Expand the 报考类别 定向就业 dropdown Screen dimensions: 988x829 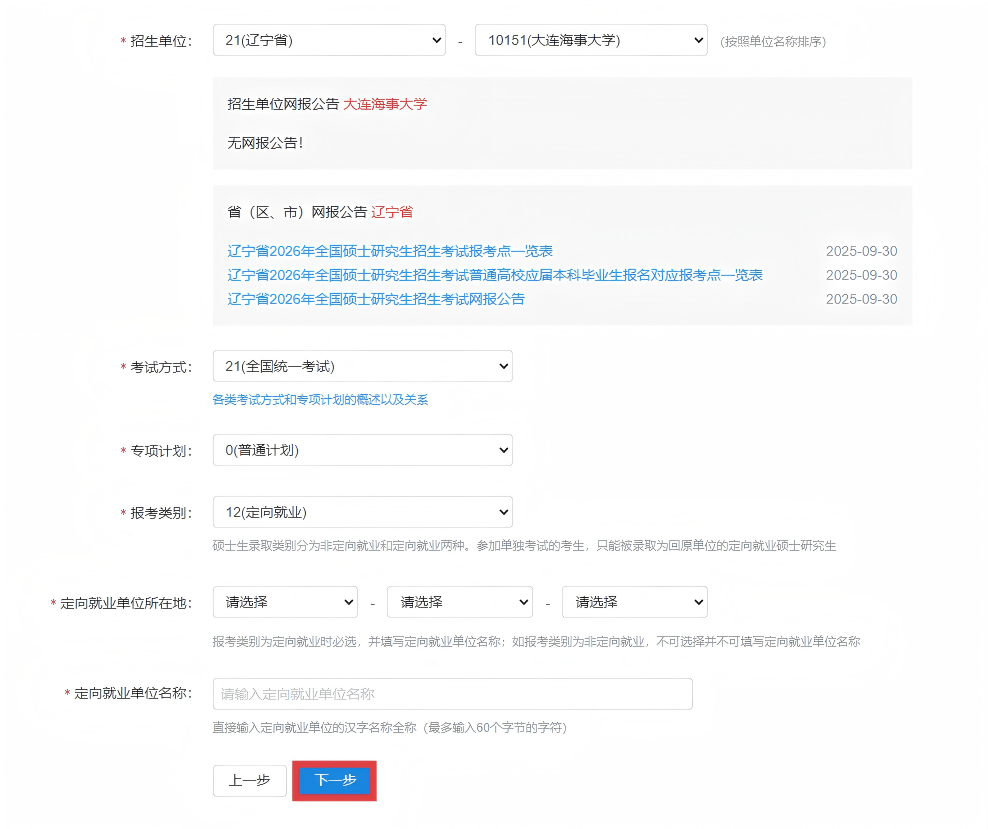click(x=362, y=512)
